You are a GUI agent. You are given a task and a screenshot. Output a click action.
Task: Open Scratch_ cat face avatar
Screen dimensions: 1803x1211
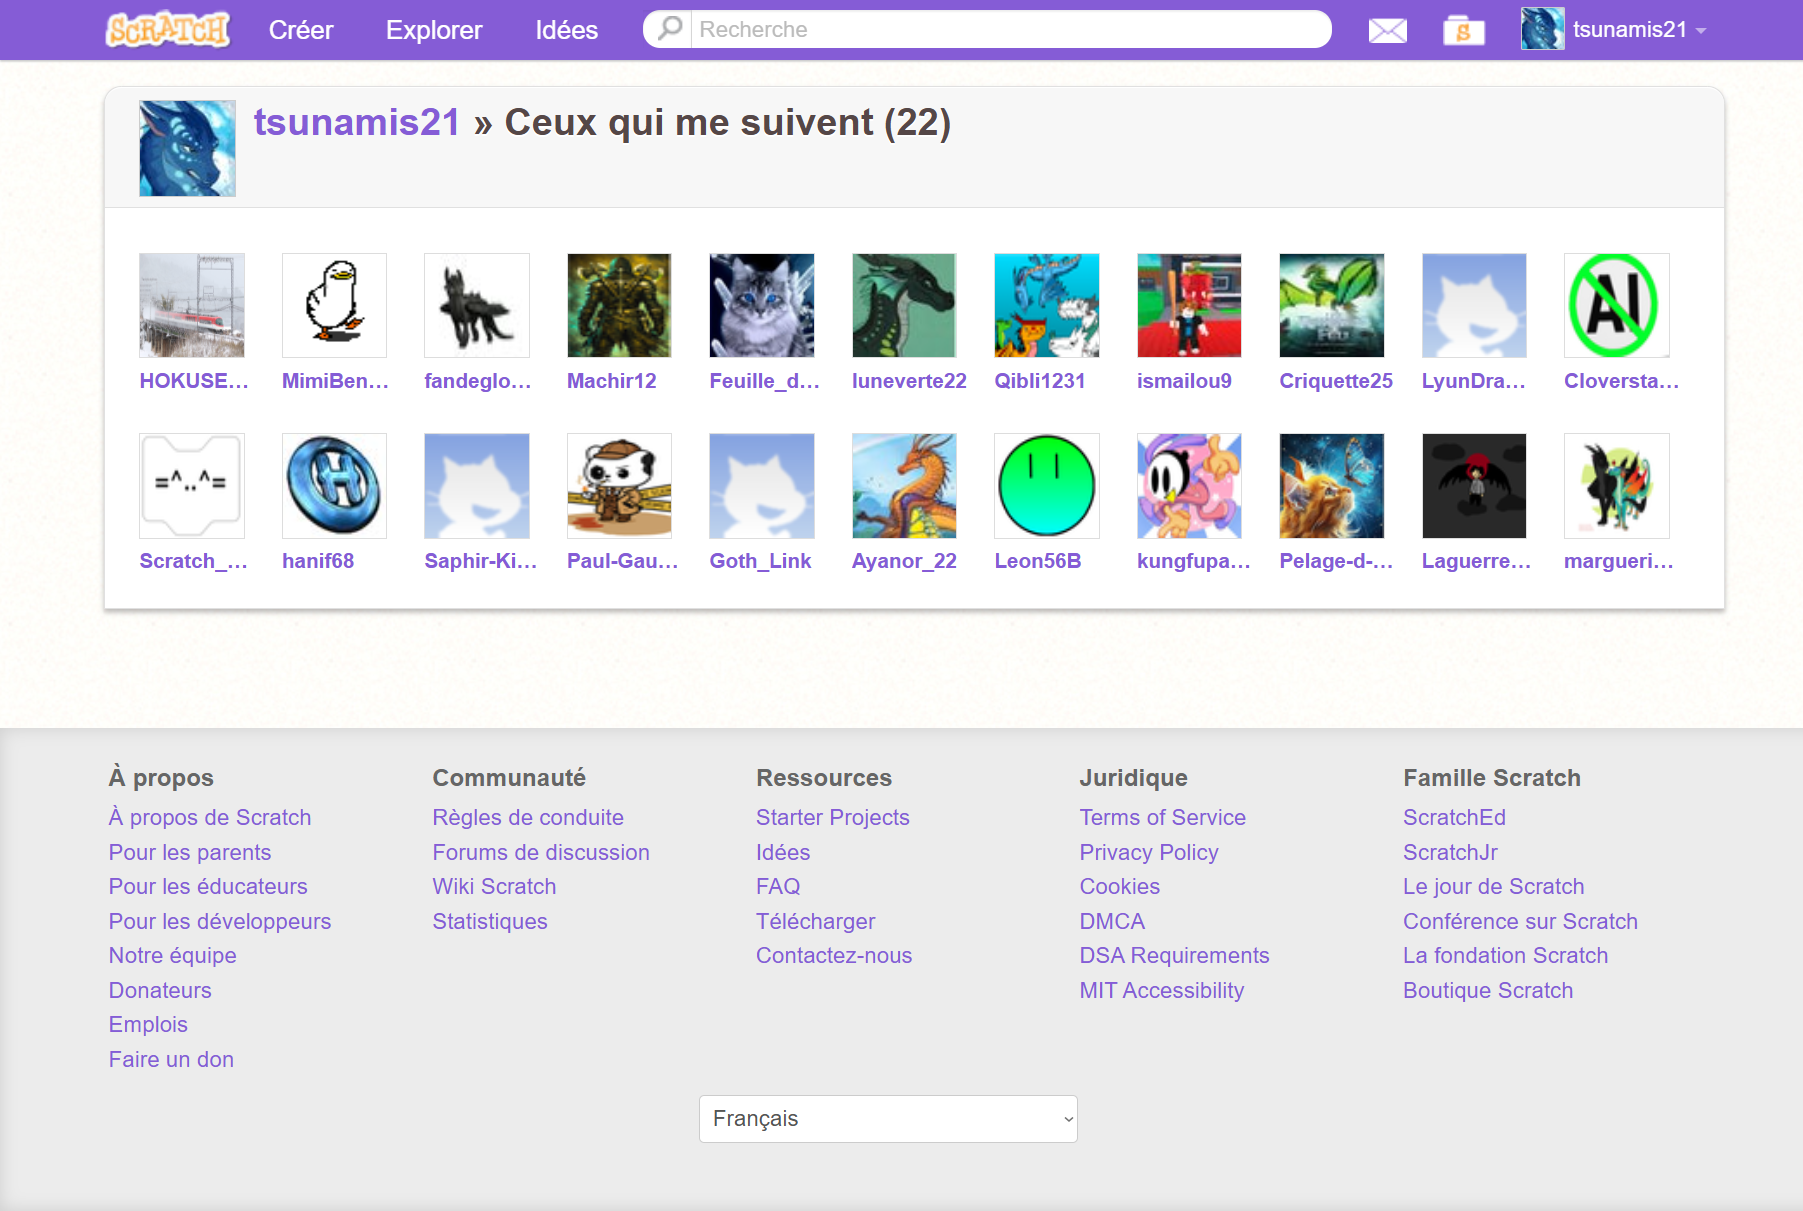pos(192,485)
